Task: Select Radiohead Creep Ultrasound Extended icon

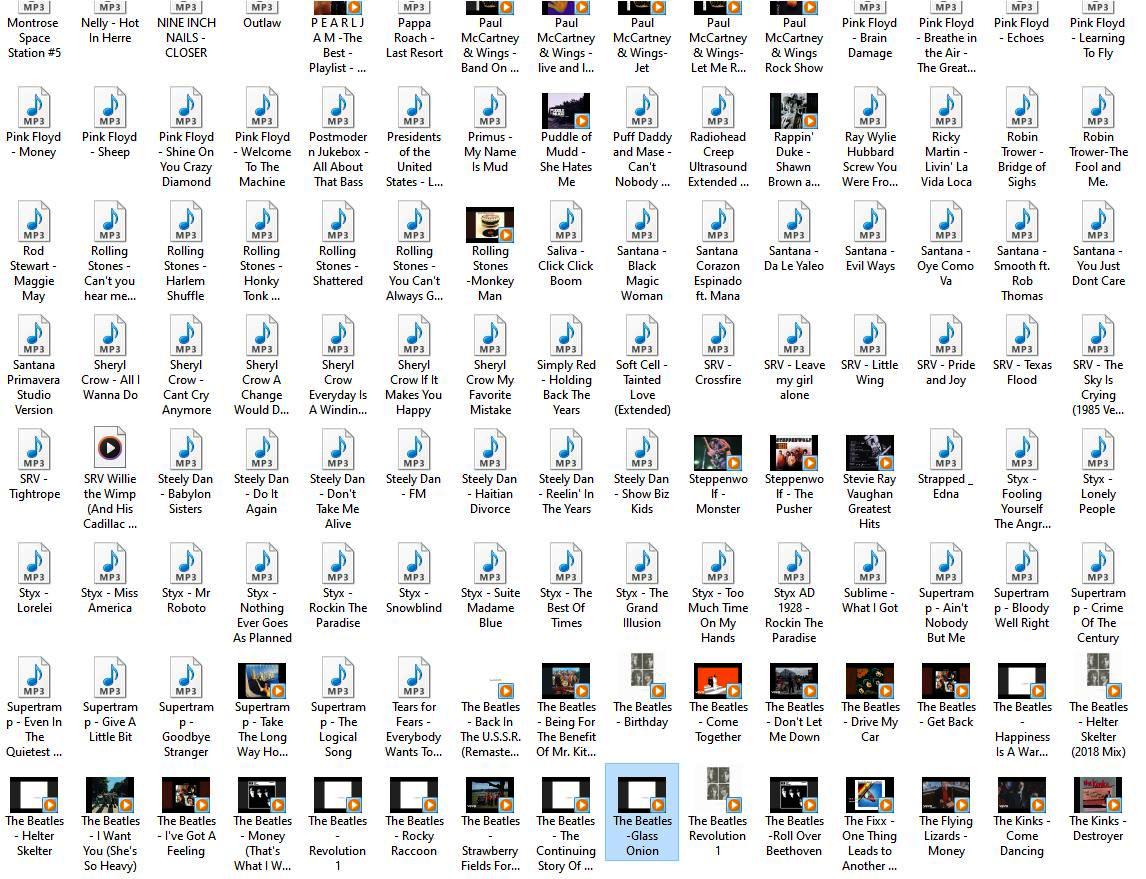Action: coord(718,108)
